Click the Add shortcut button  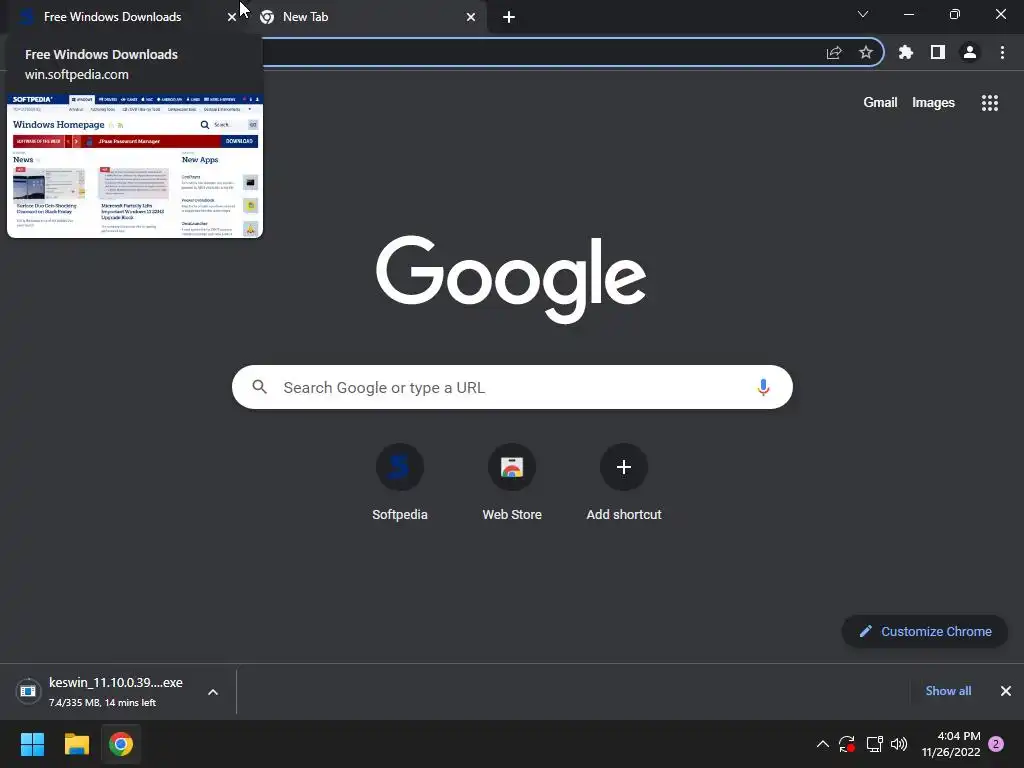pyautogui.click(x=624, y=482)
